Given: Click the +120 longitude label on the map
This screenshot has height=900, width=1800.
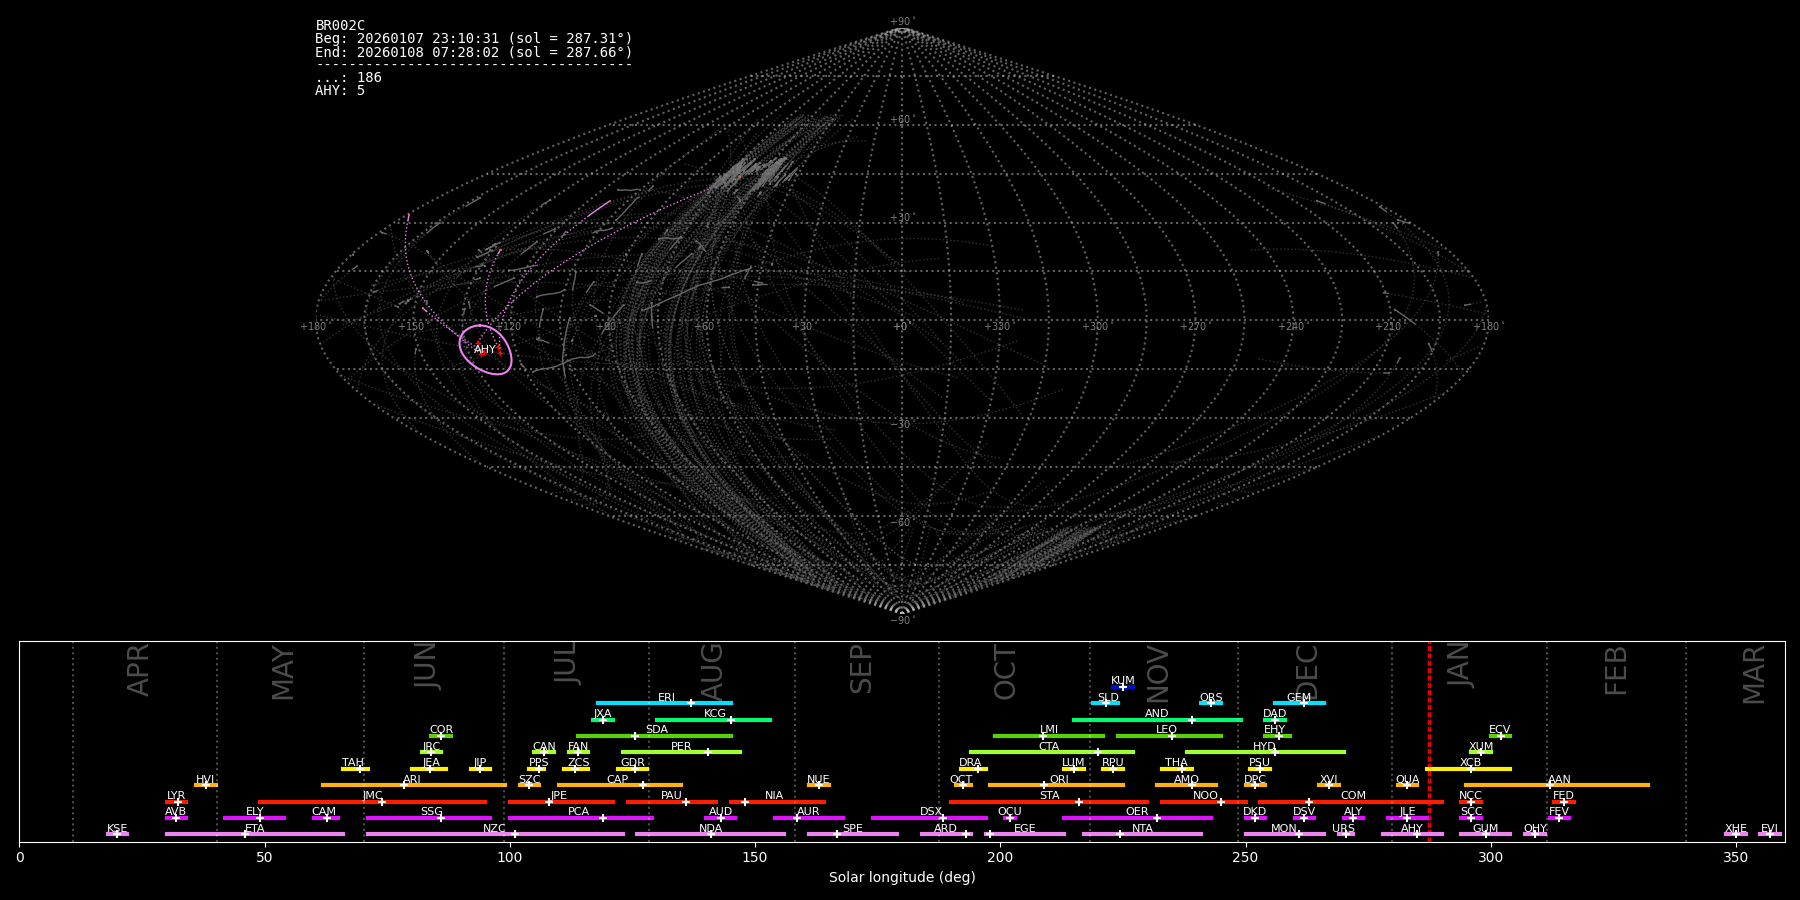Looking at the screenshot, I should click(x=507, y=327).
